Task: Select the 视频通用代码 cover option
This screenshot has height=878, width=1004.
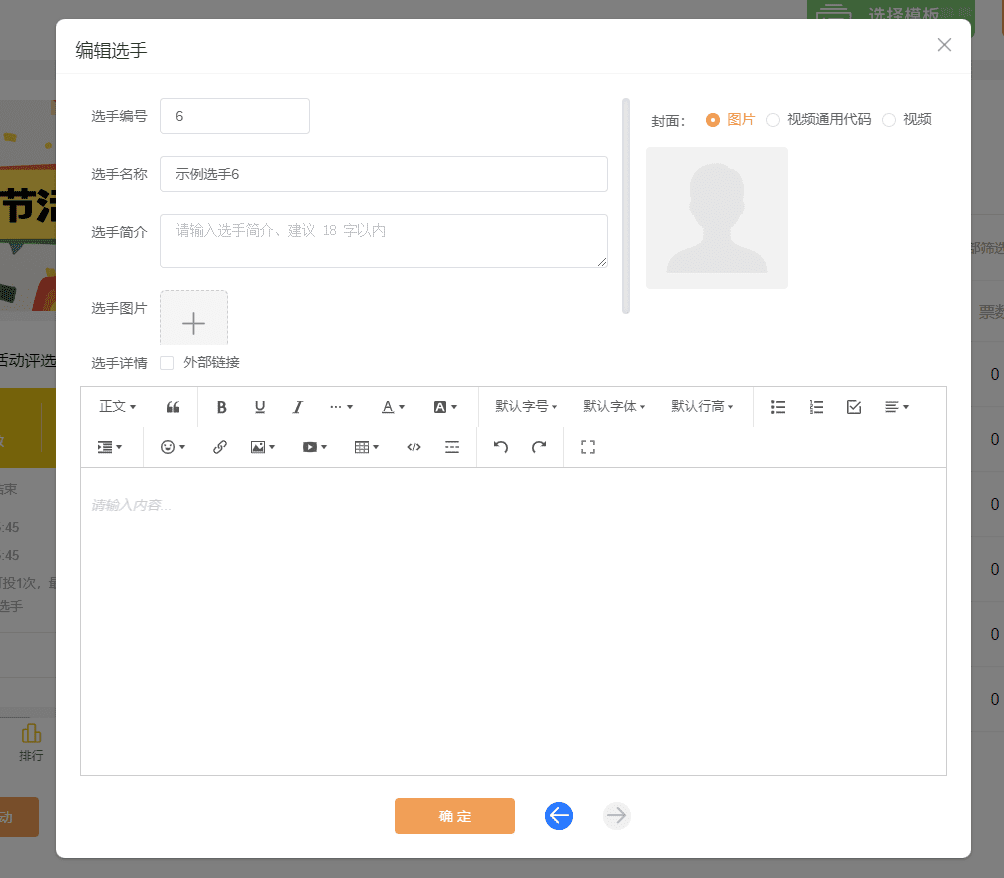Action: coord(772,119)
